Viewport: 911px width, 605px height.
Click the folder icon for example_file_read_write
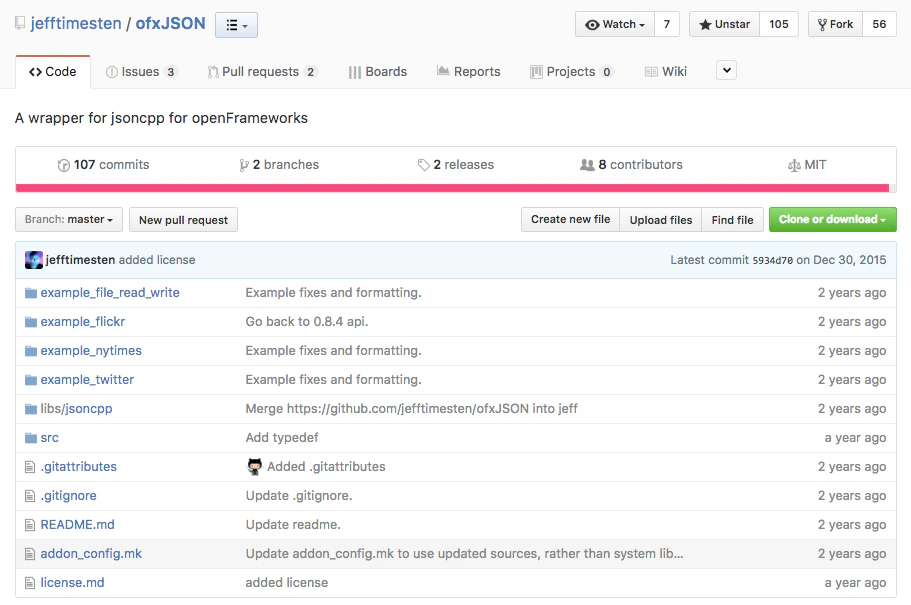point(31,293)
